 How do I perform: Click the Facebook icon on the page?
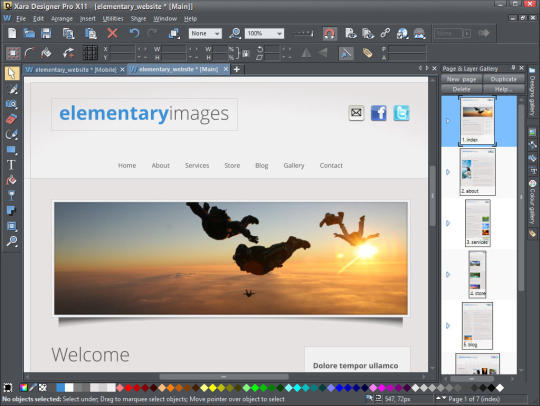point(378,113)
